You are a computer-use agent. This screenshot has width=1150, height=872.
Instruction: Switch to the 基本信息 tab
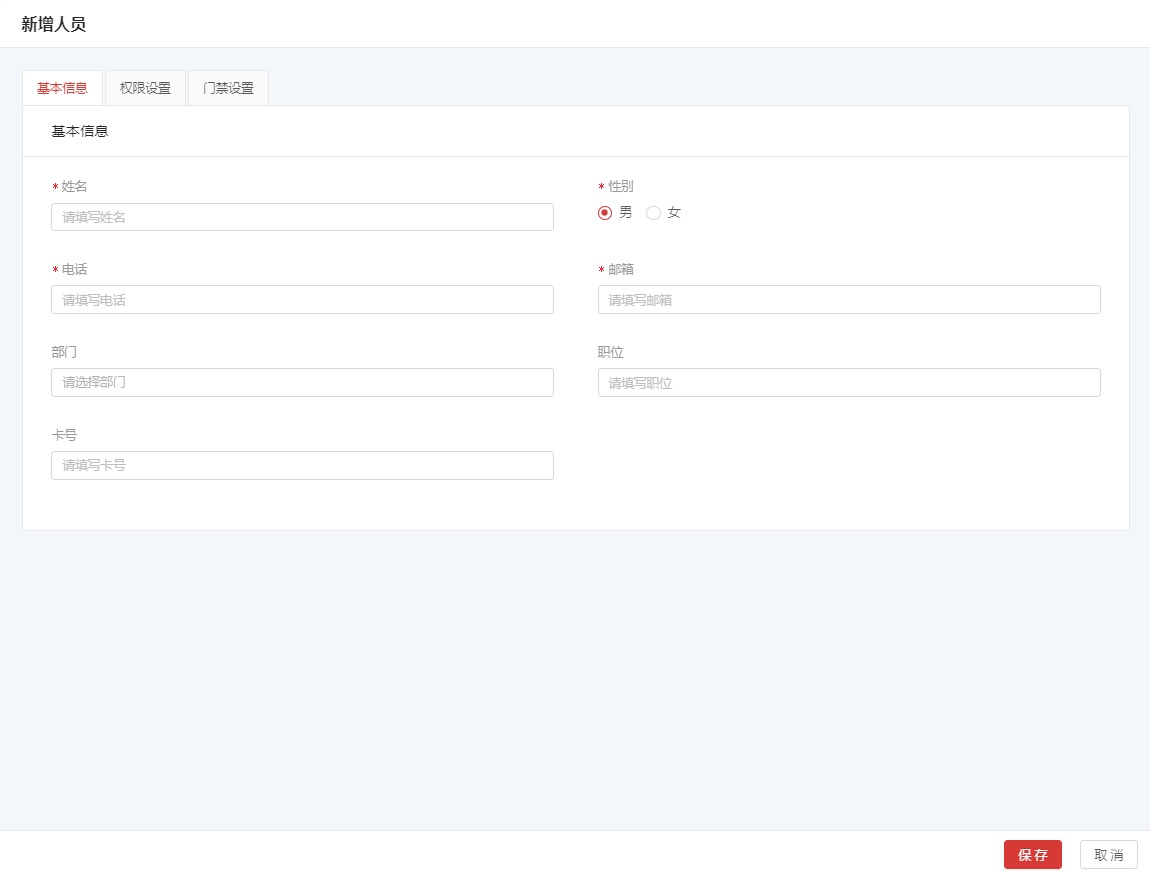(62, 88)
